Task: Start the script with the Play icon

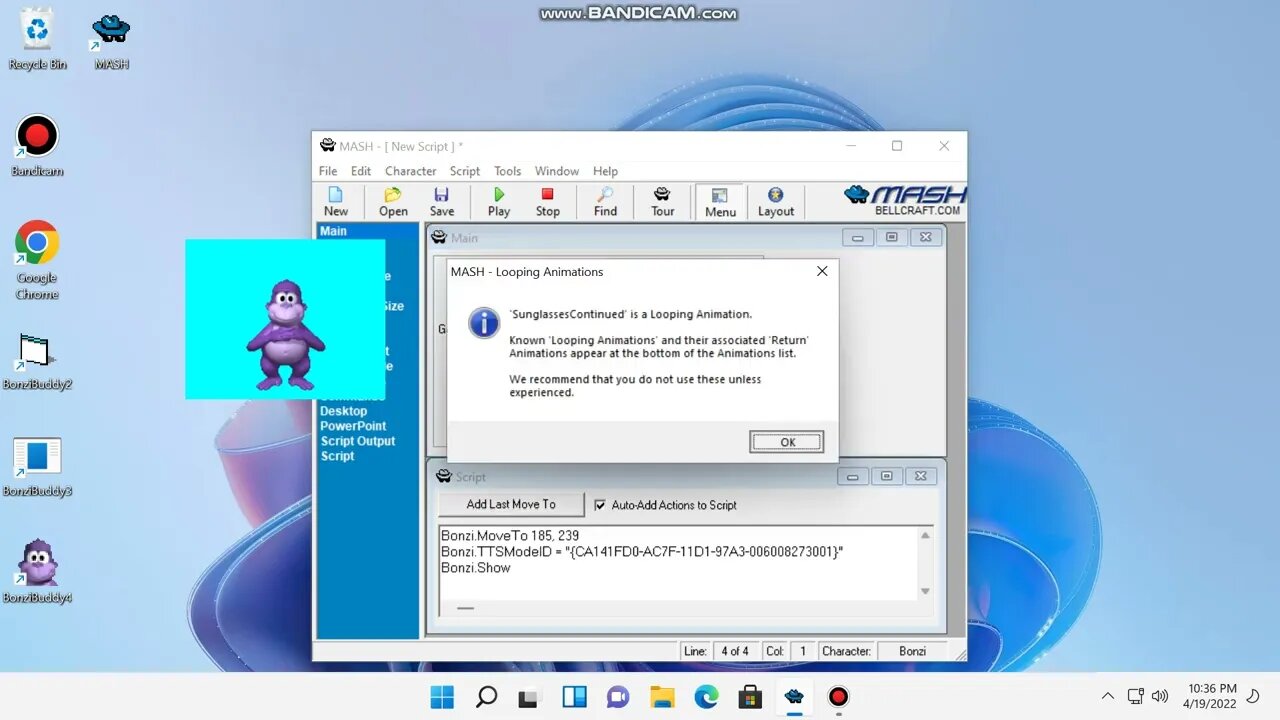Action: (x=499, y=201)
